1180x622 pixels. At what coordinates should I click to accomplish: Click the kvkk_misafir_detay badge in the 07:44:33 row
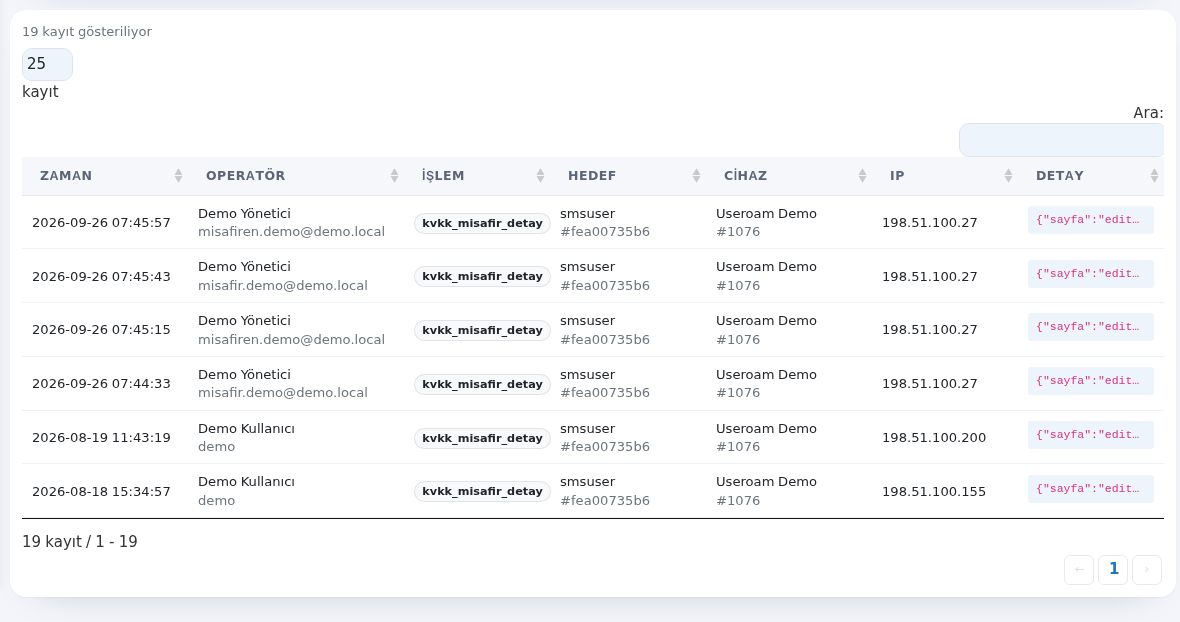(x=482, y=384)
